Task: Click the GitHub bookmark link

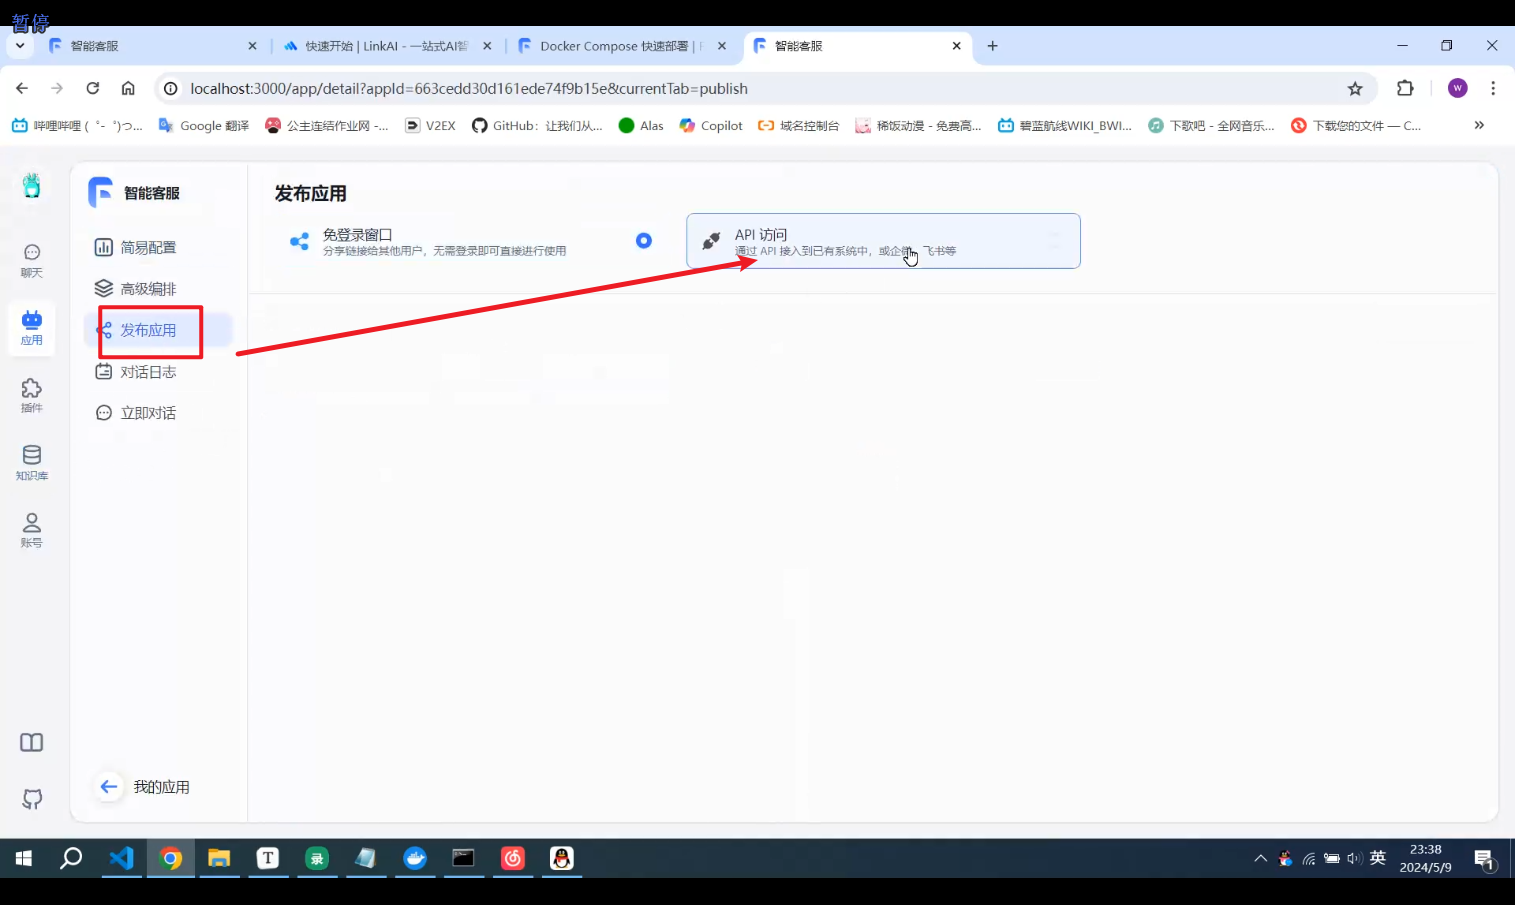Action: 537,126
